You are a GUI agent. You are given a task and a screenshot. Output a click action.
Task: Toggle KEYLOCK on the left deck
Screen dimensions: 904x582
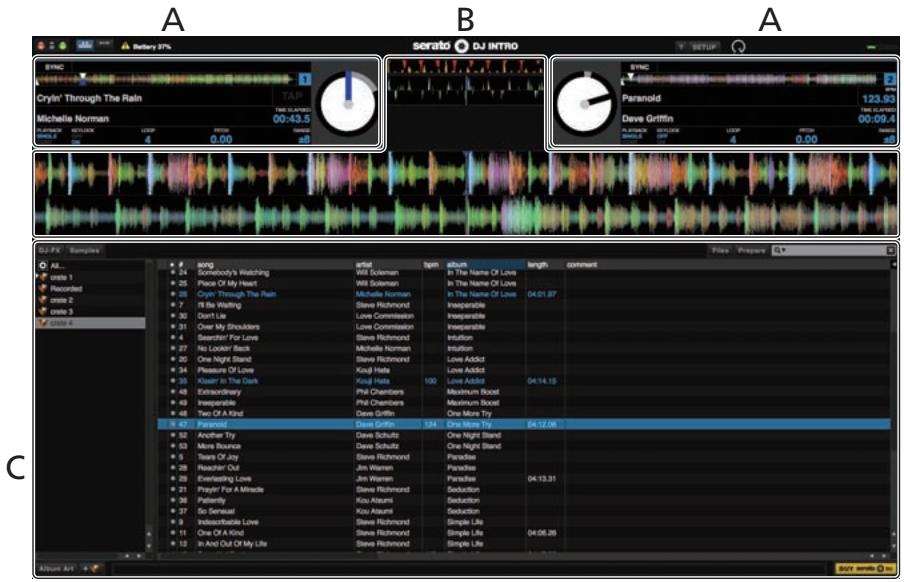[82, 136]
